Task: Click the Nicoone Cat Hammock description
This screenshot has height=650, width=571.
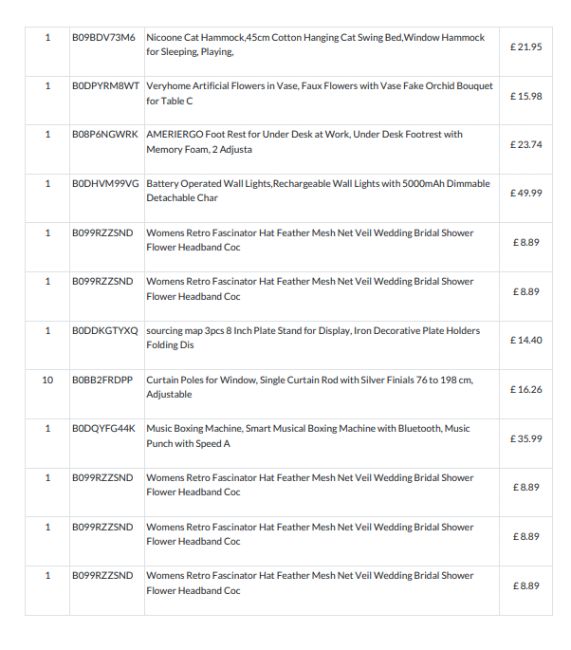Action: 315,45
